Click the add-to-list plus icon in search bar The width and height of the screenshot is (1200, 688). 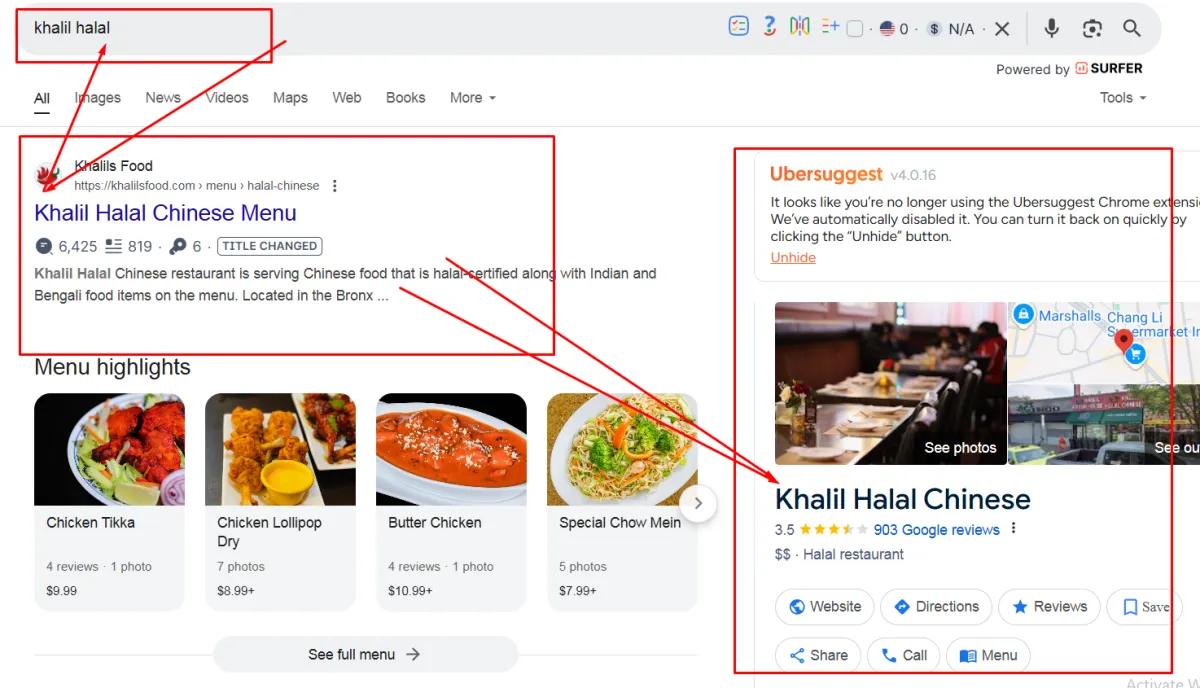[830, 28]
